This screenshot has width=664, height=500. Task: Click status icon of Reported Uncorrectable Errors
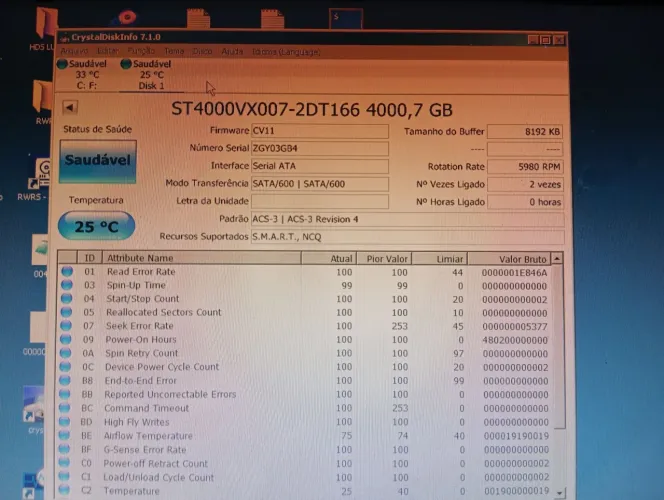click(65, 394)
